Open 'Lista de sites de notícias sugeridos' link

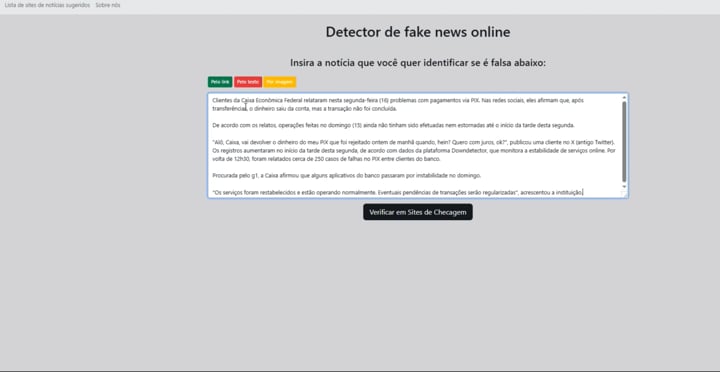47,5
